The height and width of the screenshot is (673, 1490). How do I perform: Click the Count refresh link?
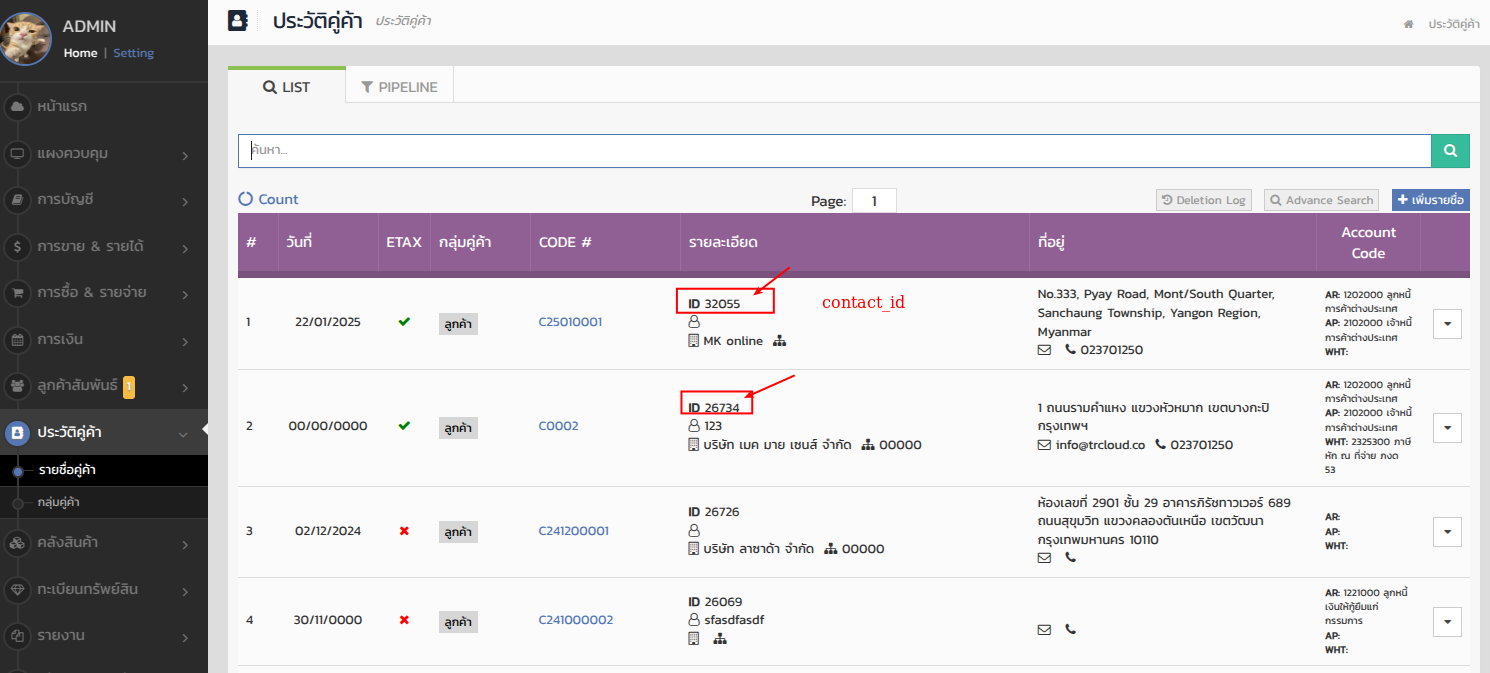point(268,199)
